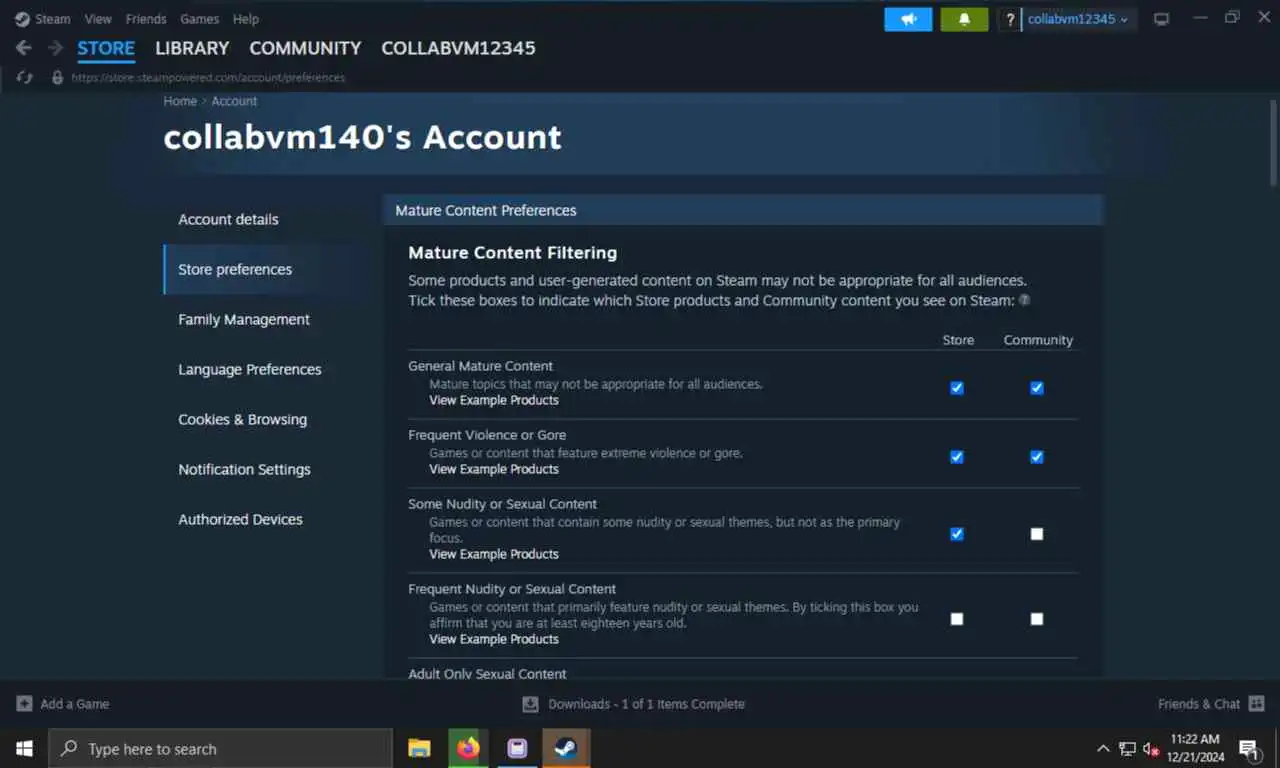View Example Products for Some Nudity
The width and height of the screenshot is (1280, 768).
[494, 554]
